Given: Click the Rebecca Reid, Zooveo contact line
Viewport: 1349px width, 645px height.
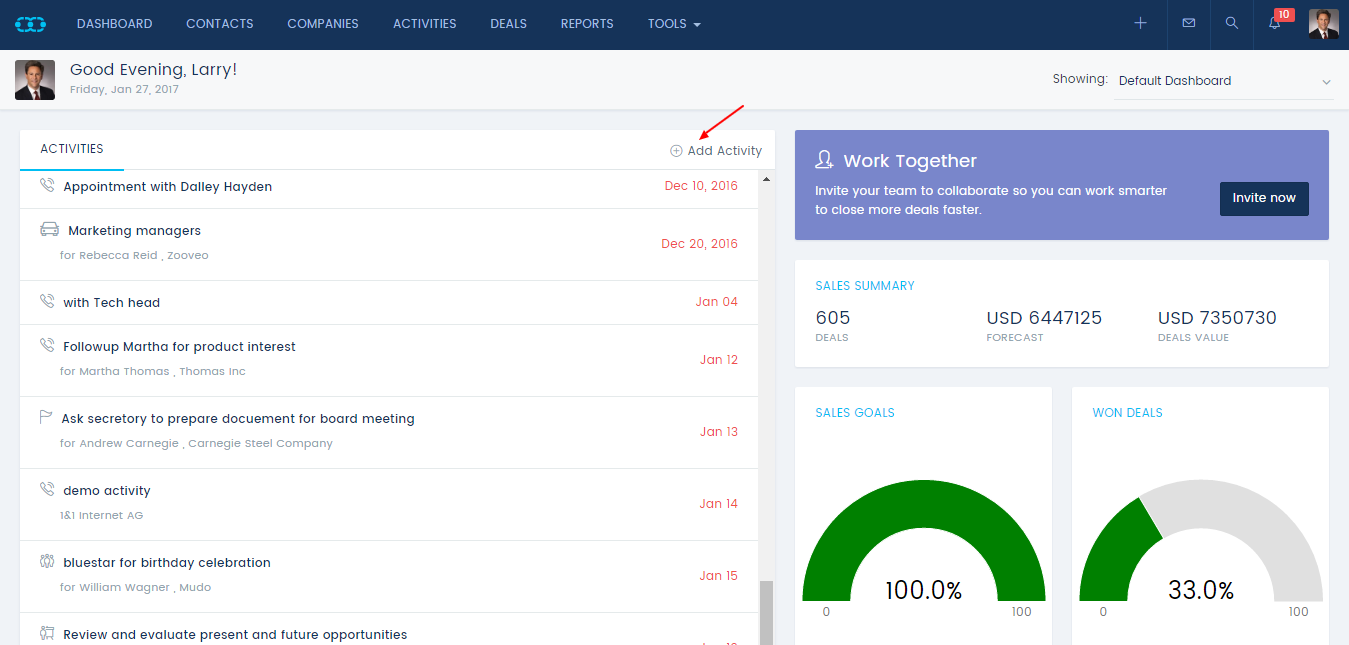Looking at the screenshot, I should (134, 255).
